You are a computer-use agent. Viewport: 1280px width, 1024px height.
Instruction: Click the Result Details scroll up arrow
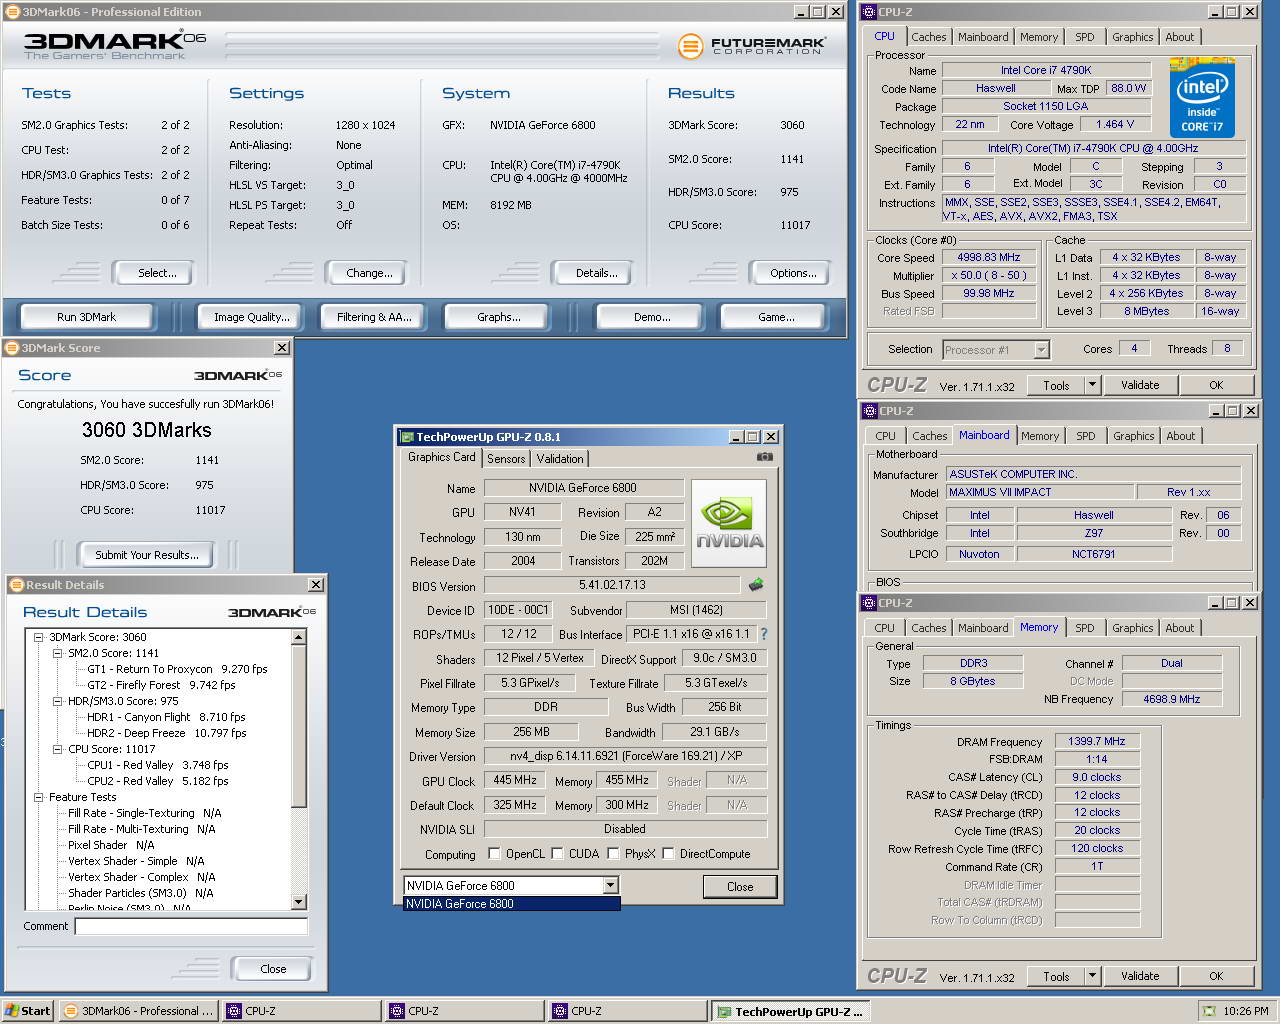click(x=299, y=637)
